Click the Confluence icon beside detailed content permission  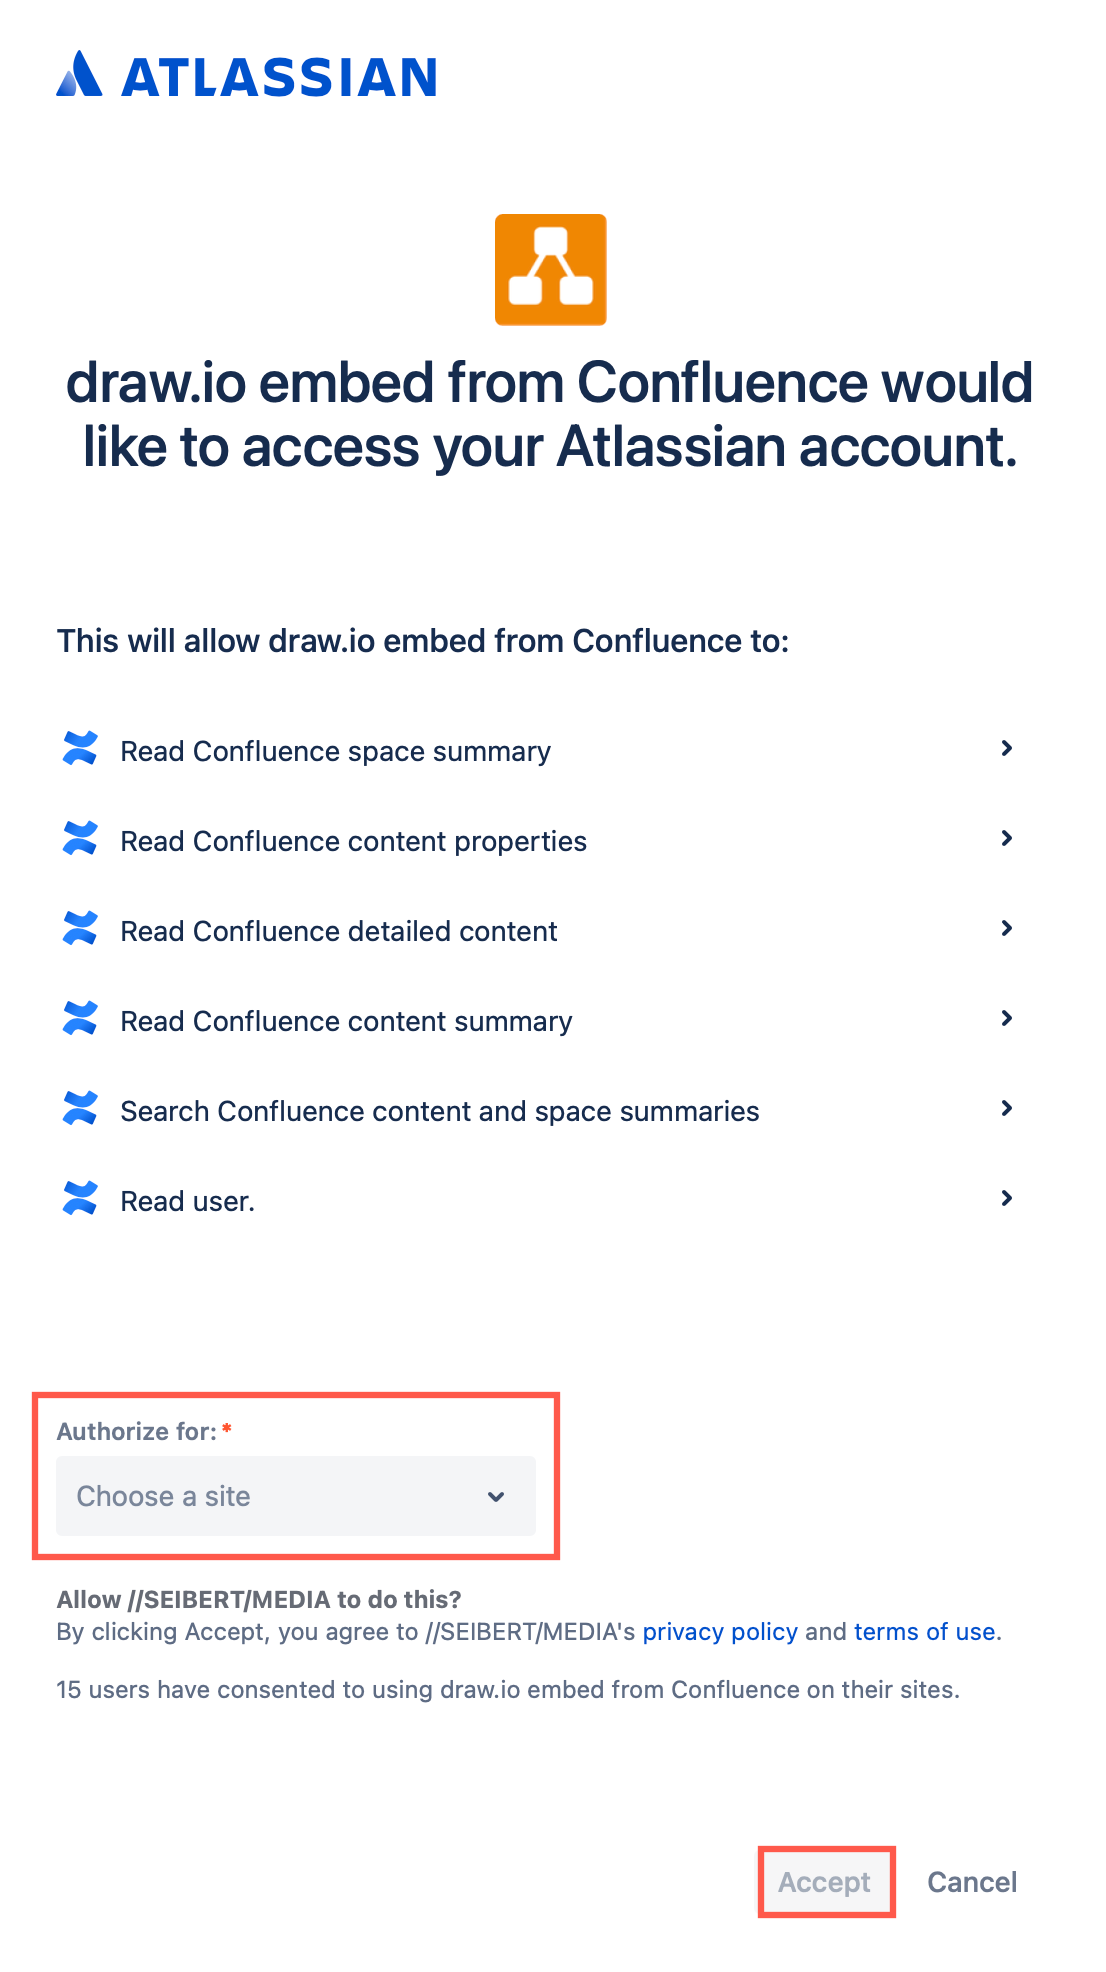82,928
